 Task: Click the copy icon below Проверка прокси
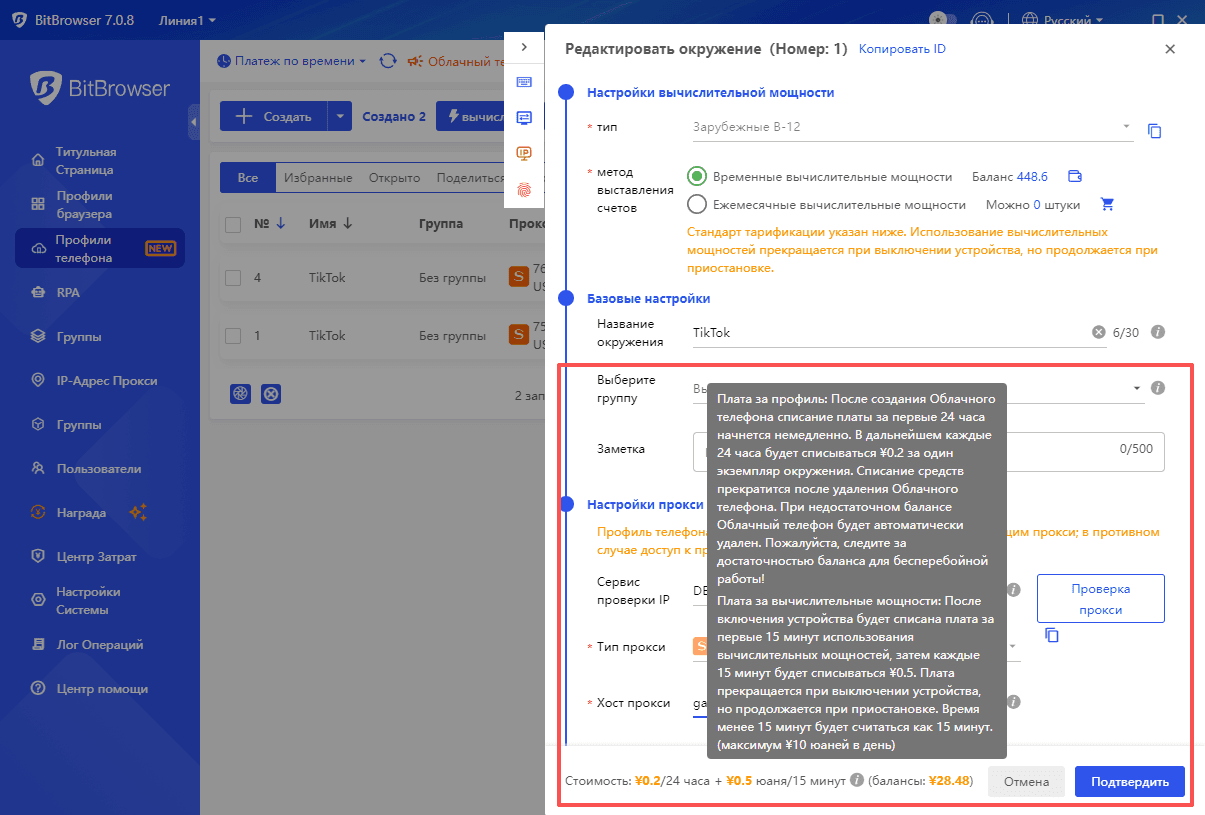1051,635
